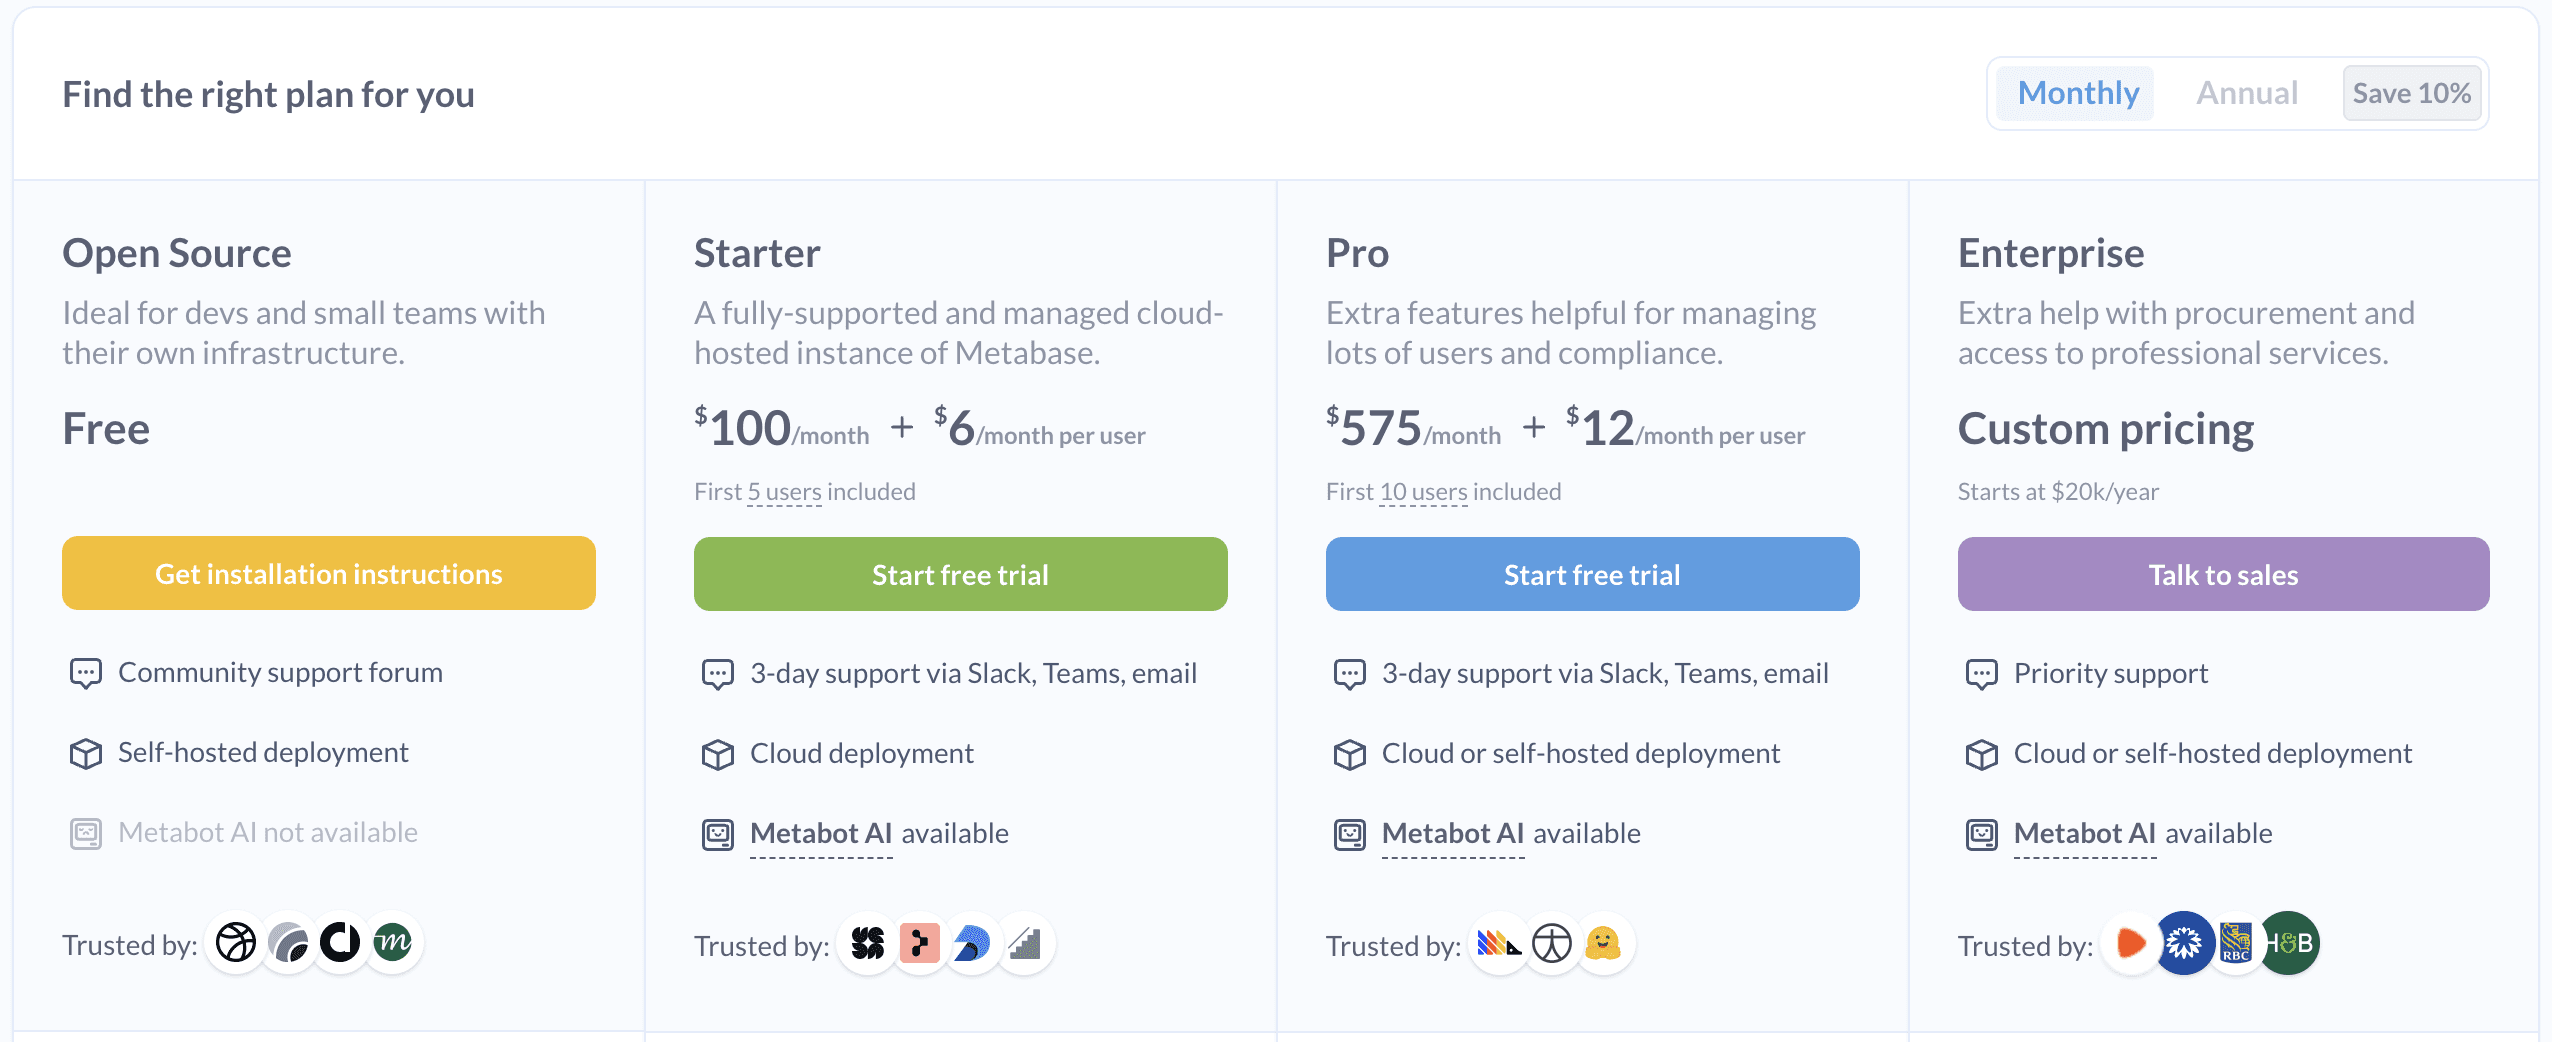
Task: Click the Starter plan heading
Action: [756, 253]
